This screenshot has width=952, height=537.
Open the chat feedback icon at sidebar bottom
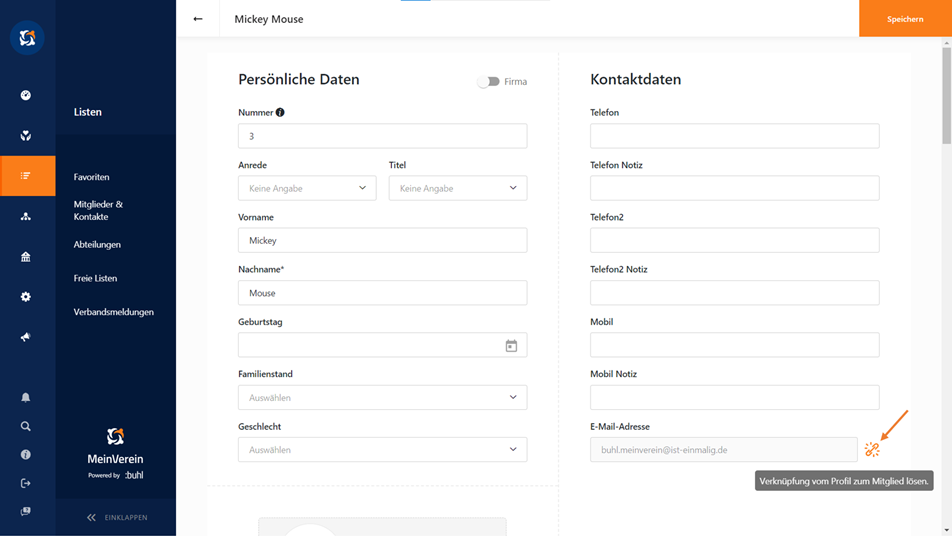click(26, 511)
